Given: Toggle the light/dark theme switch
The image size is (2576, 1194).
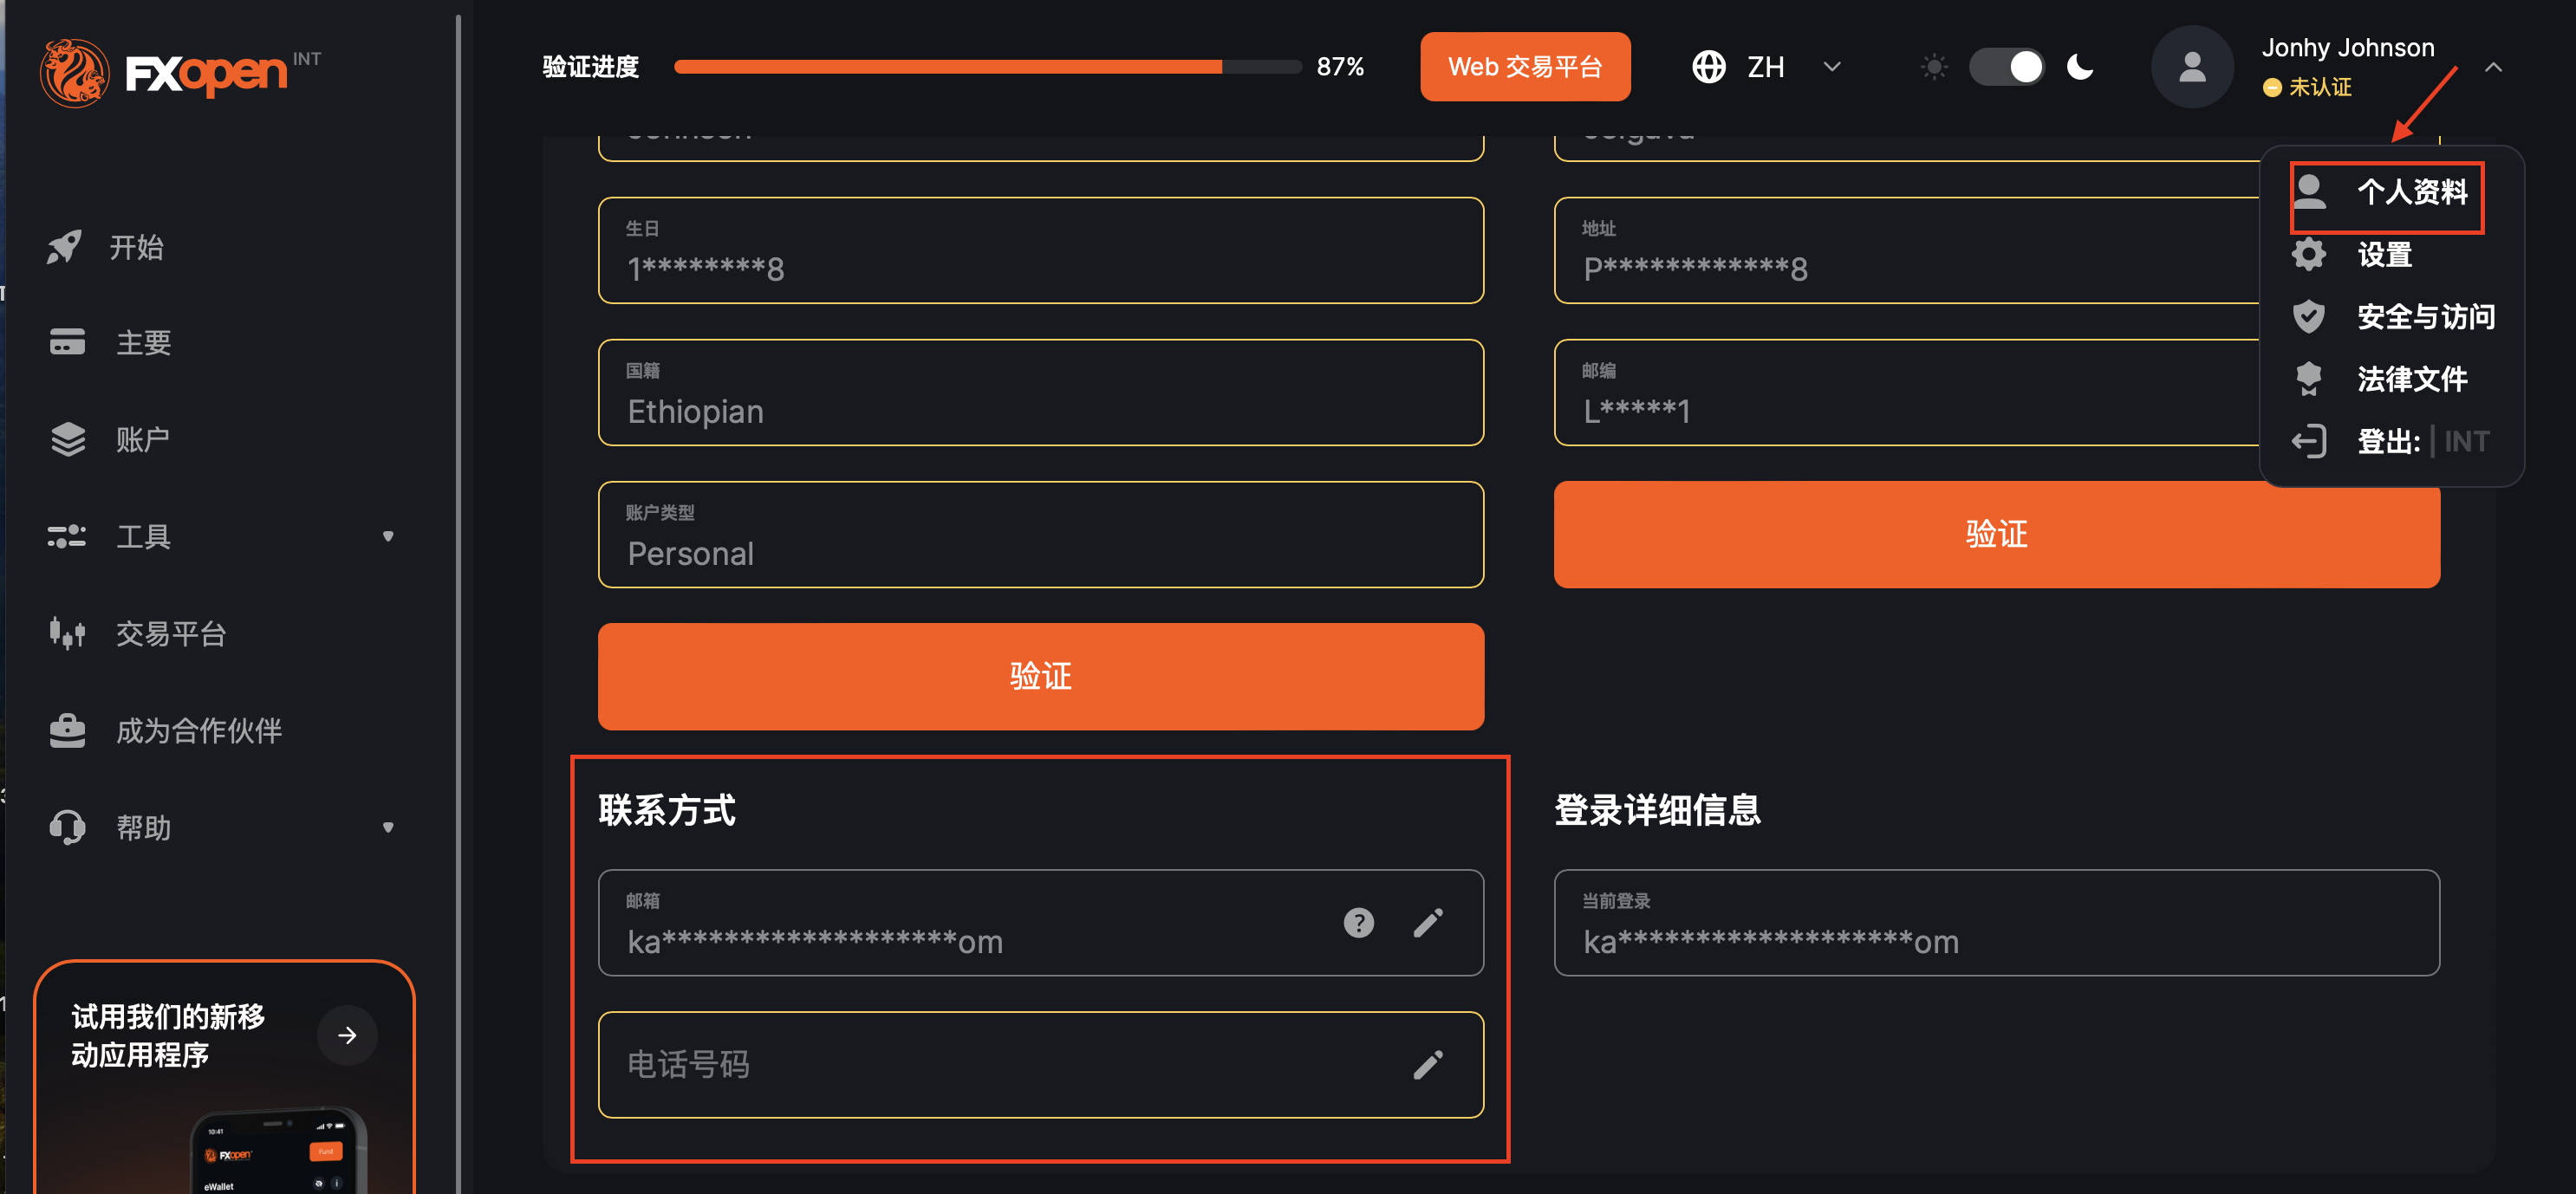Looking at the screenshot, I should point(2006,67).
